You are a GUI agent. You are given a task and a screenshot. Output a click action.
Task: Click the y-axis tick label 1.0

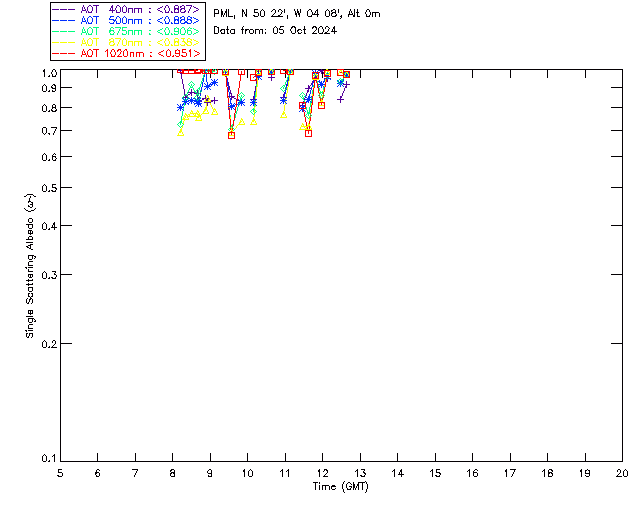[49, 73]
